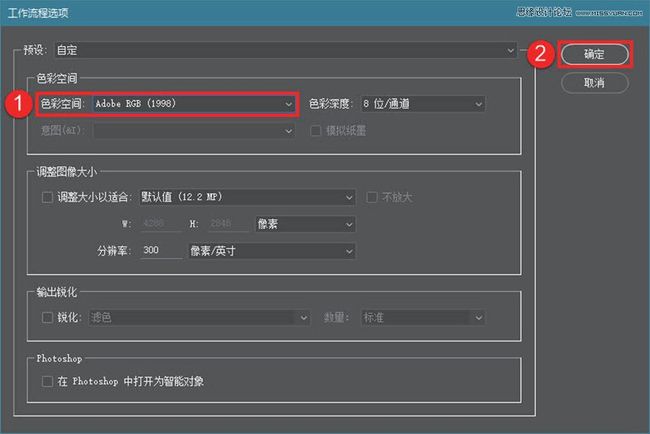
Task: Enable the 锐化 checkbox
Action: 47,318
